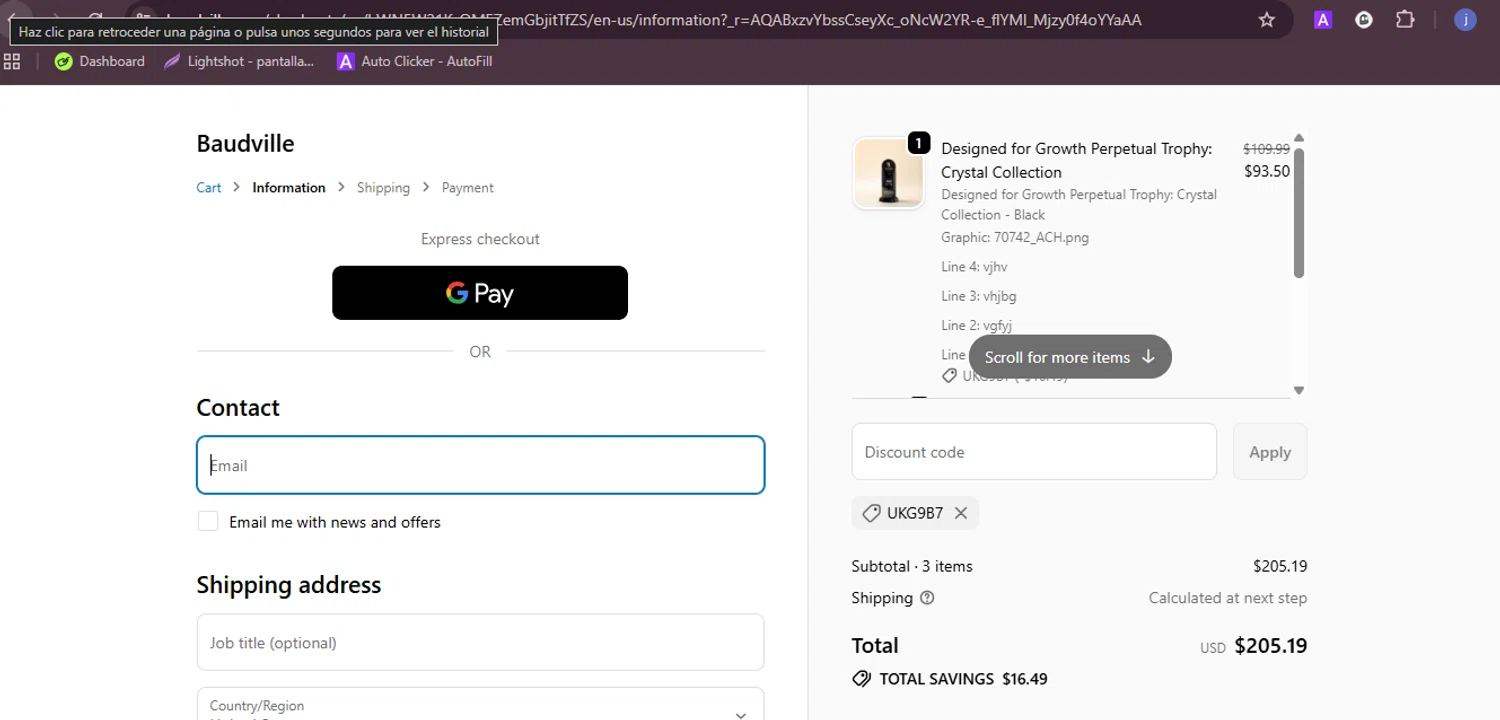
Task: Click the Apply discount button
Action: [1270, 451]
